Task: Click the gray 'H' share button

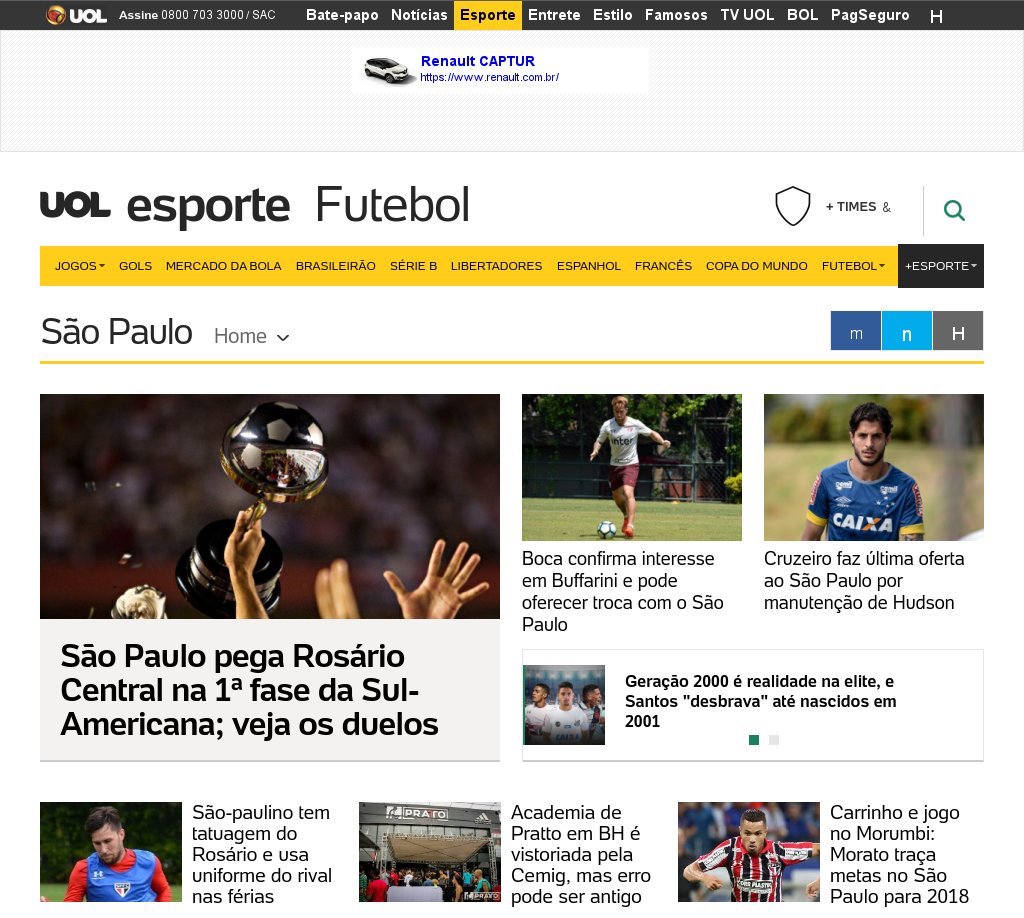Action: (958, 331)
